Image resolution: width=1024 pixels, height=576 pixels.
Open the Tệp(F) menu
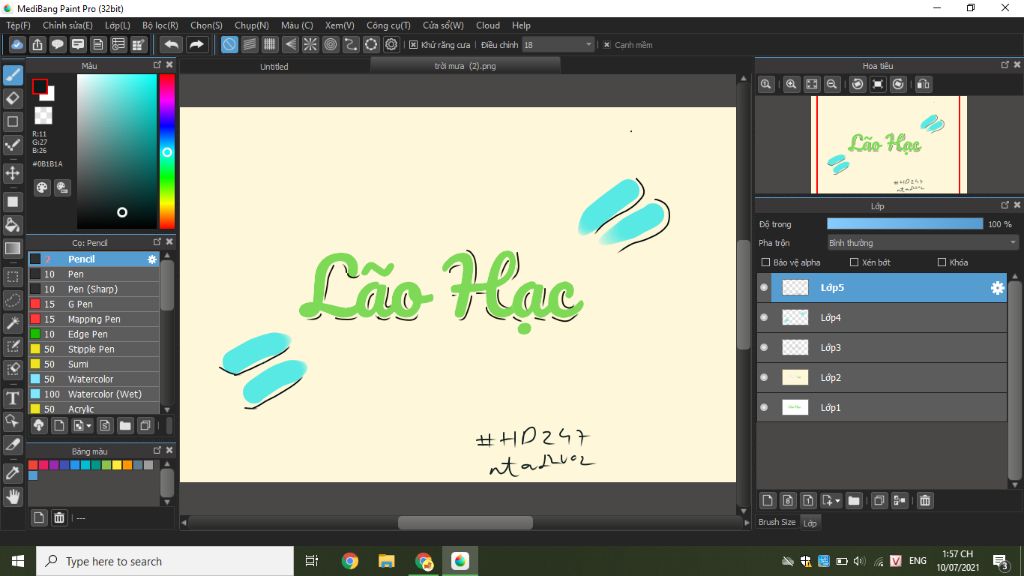(x=18, y=25)
